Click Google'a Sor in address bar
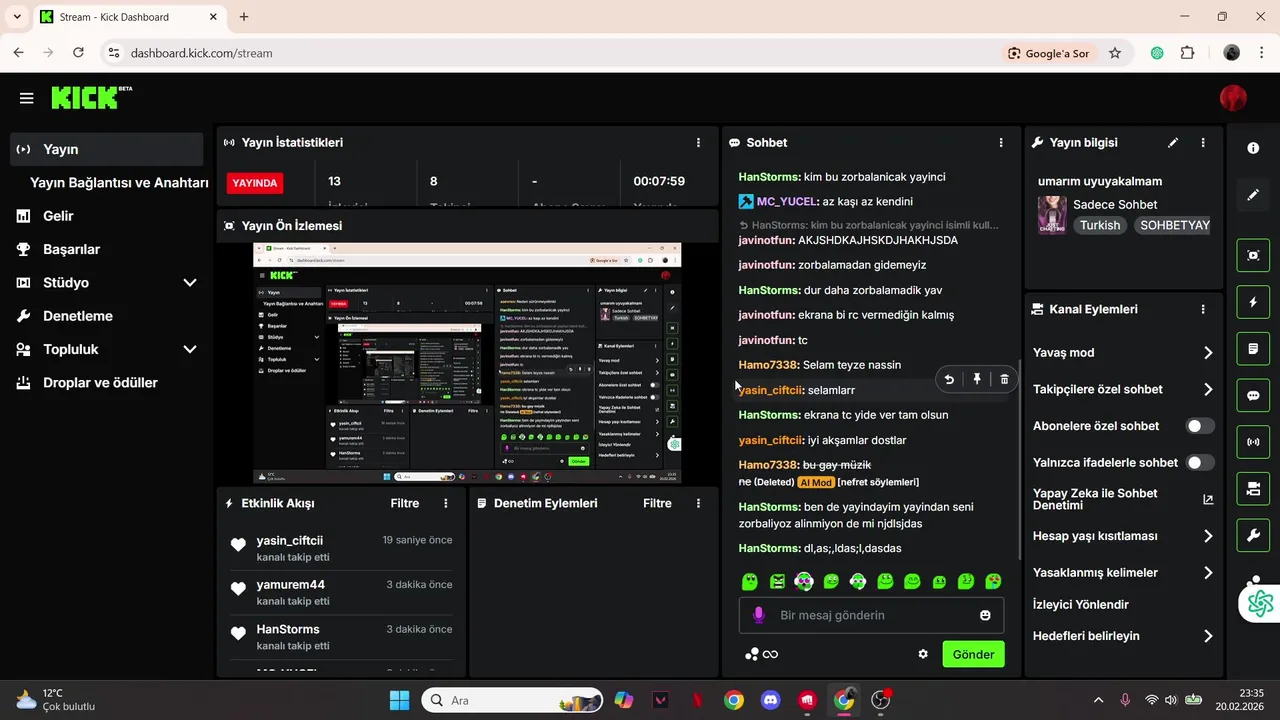The image size is (1280, 720). 1049,53
